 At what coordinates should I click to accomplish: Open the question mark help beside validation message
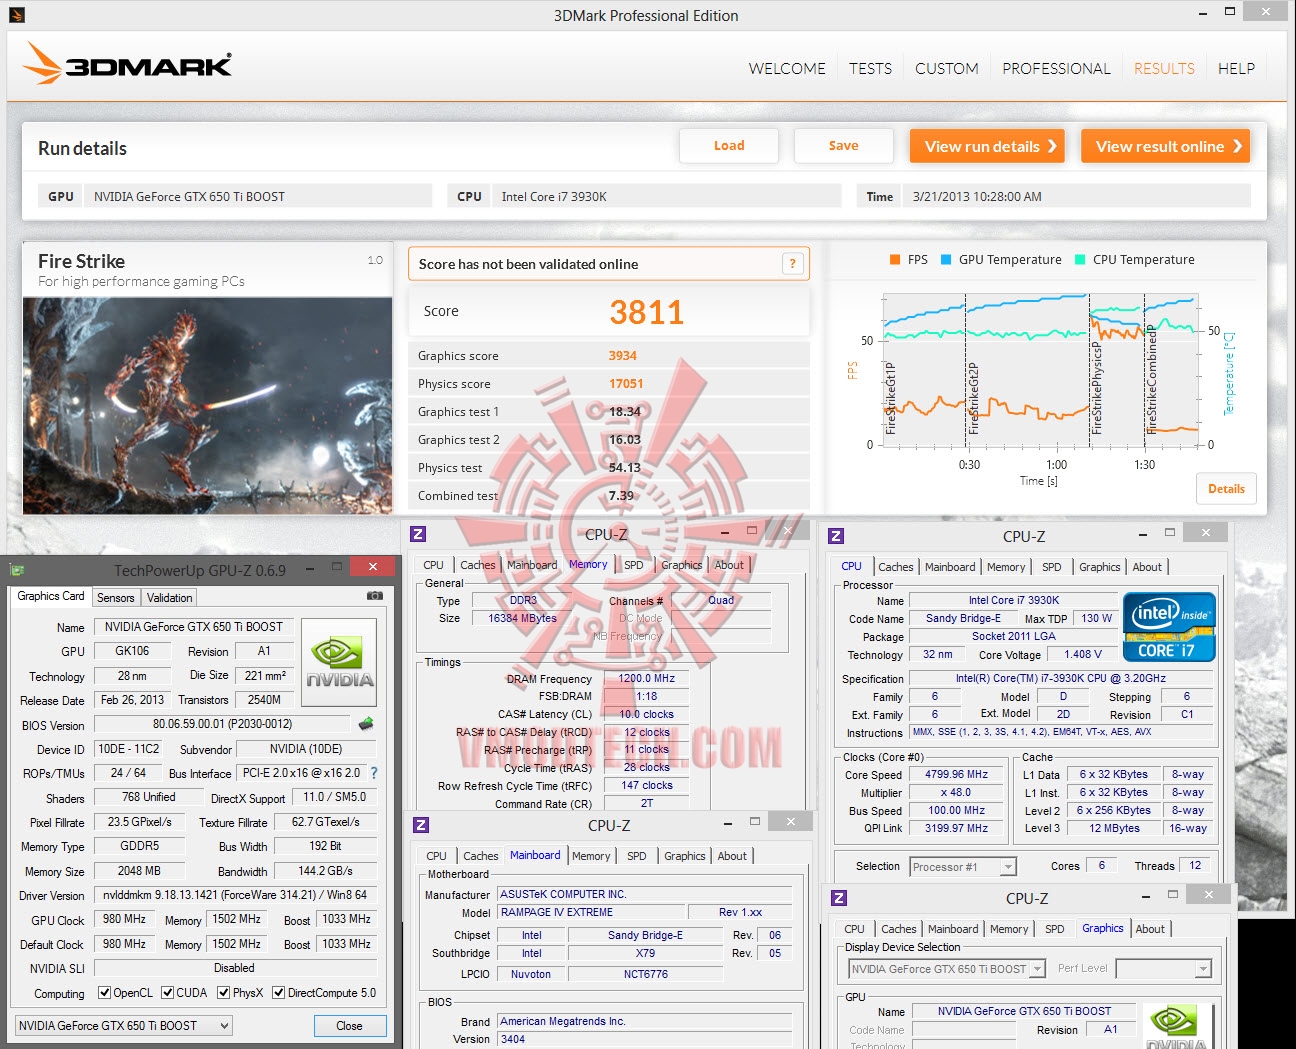click(x=792, y=264)
